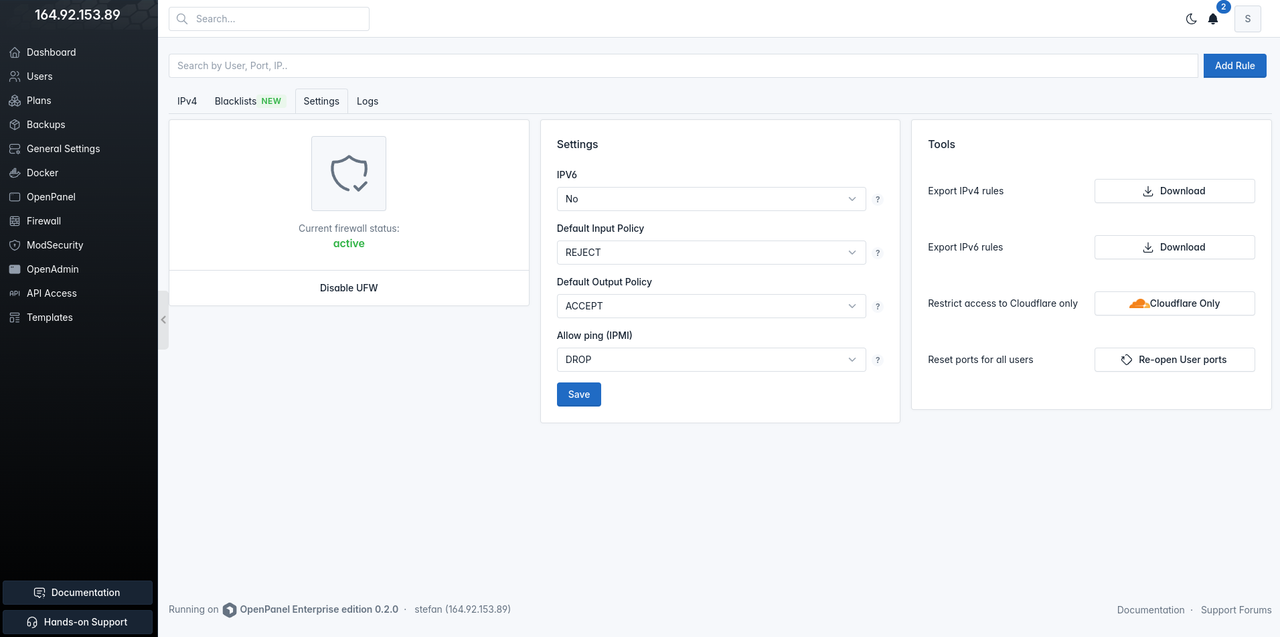Screen dimensions: 1280x637
Task: Toggle dark mode moon icon
Action: (x=1191, y=19)
